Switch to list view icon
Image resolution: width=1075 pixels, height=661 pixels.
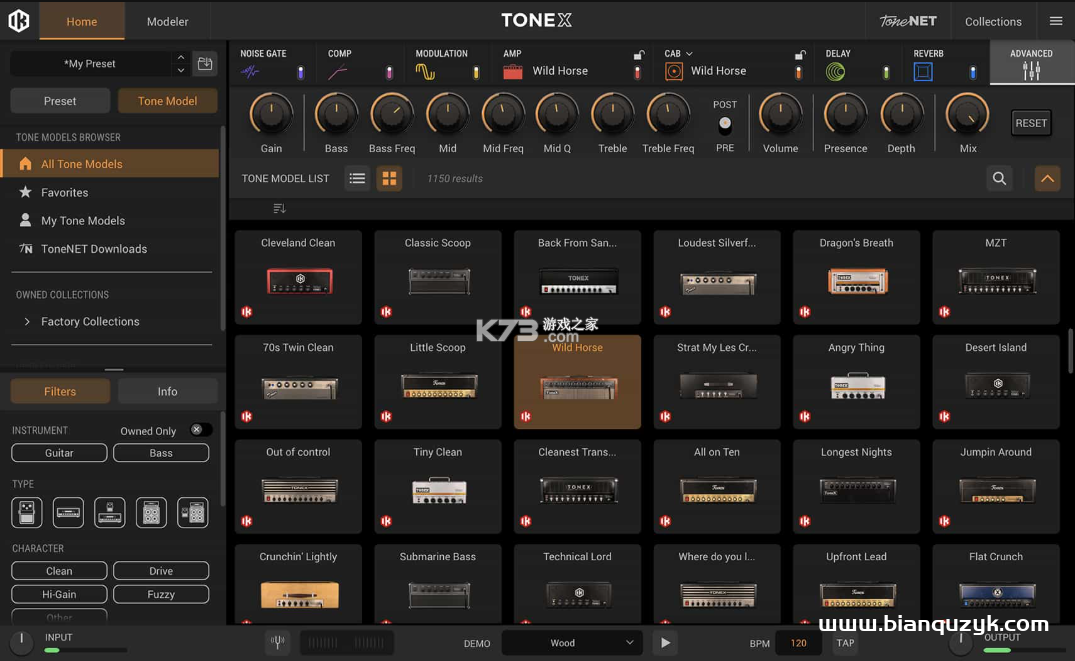[357, 178]
